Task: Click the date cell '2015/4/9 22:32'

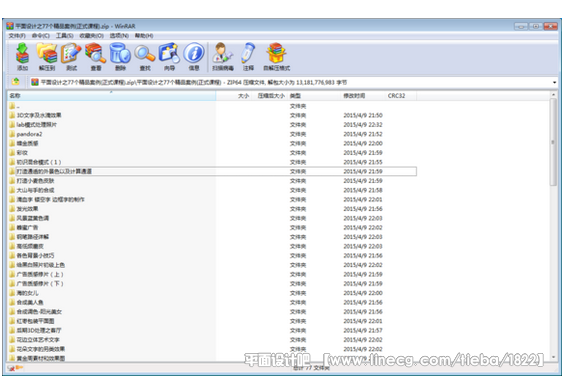Action: [363, 125]
